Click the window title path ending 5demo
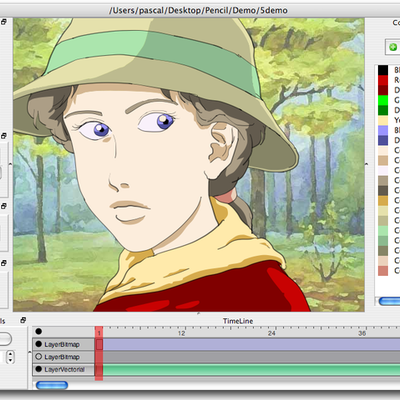The width and height of the screenshot is (400, 400). pyautogui.click(x=198, y=10)
